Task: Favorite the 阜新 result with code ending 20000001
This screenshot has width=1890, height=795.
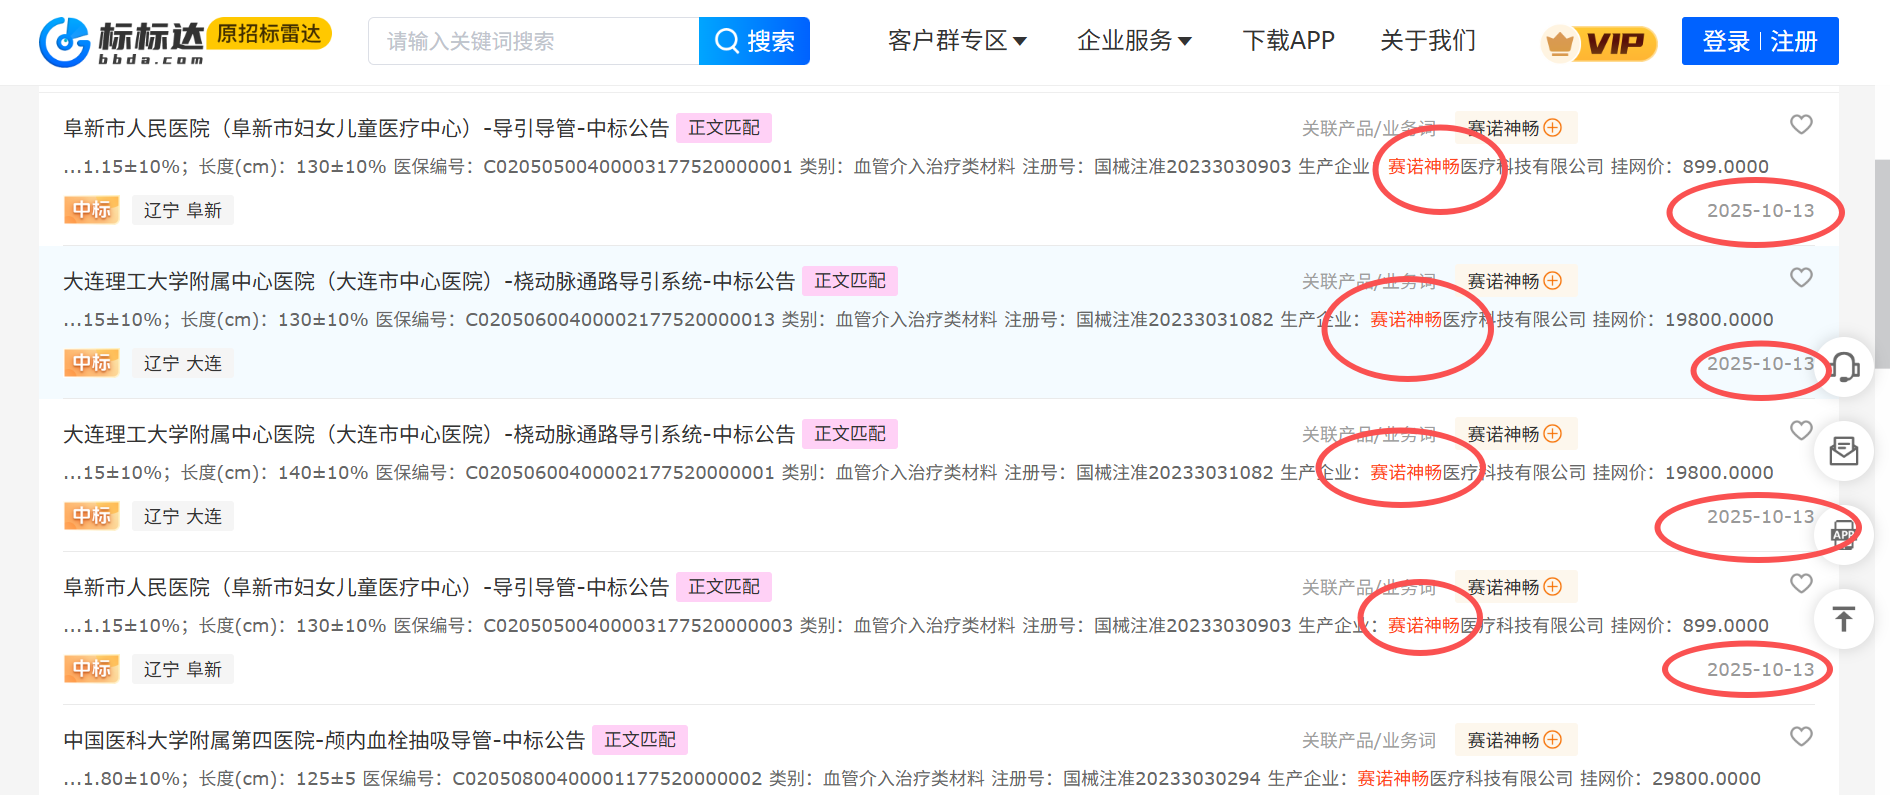Action: point(1801,124)
